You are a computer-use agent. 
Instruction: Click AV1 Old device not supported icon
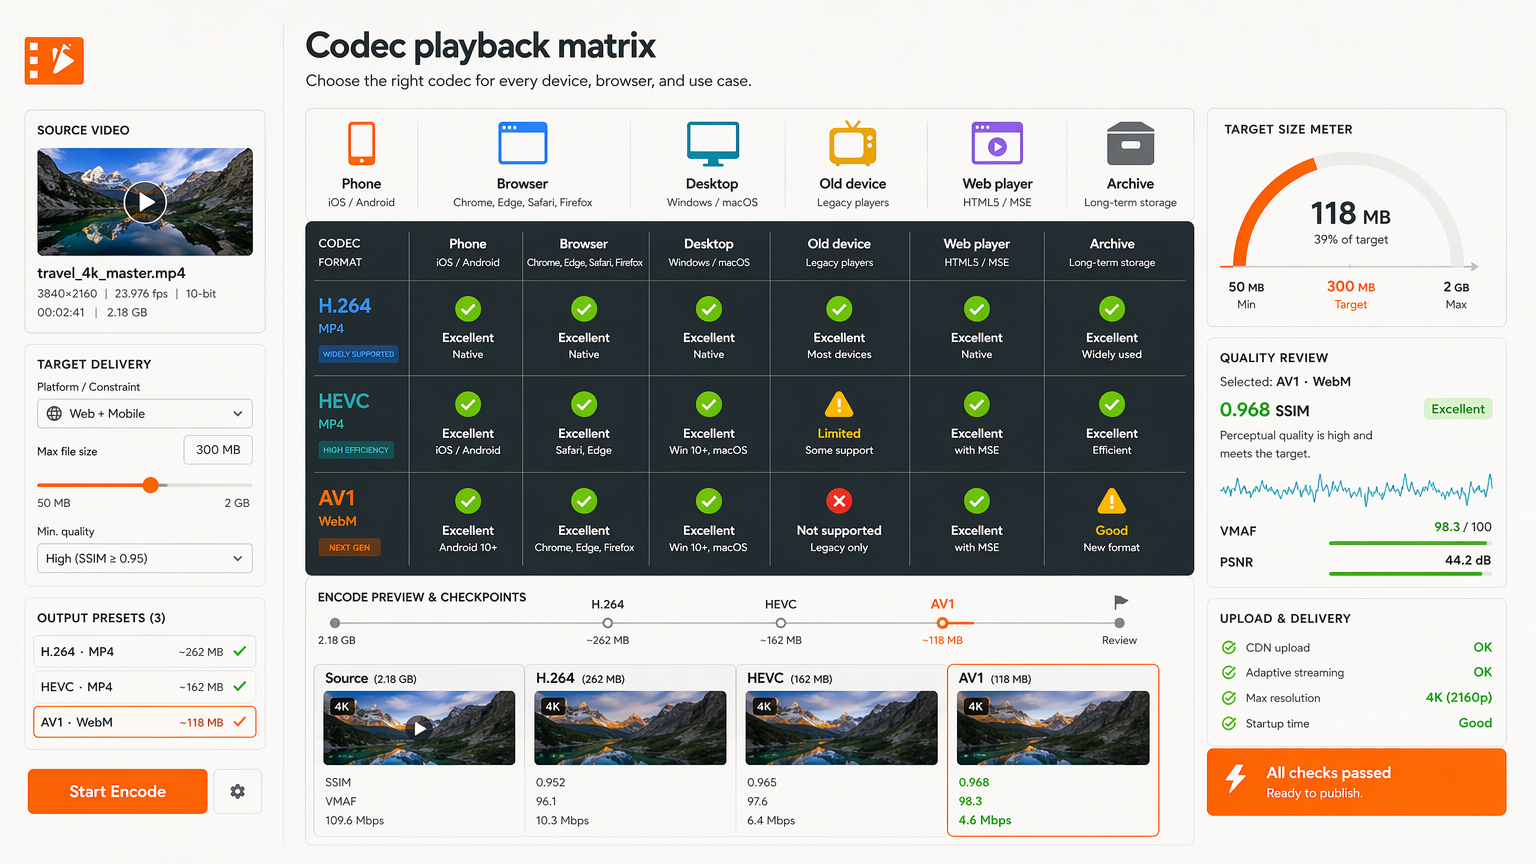pyautogui.click(x=839, y=501)
